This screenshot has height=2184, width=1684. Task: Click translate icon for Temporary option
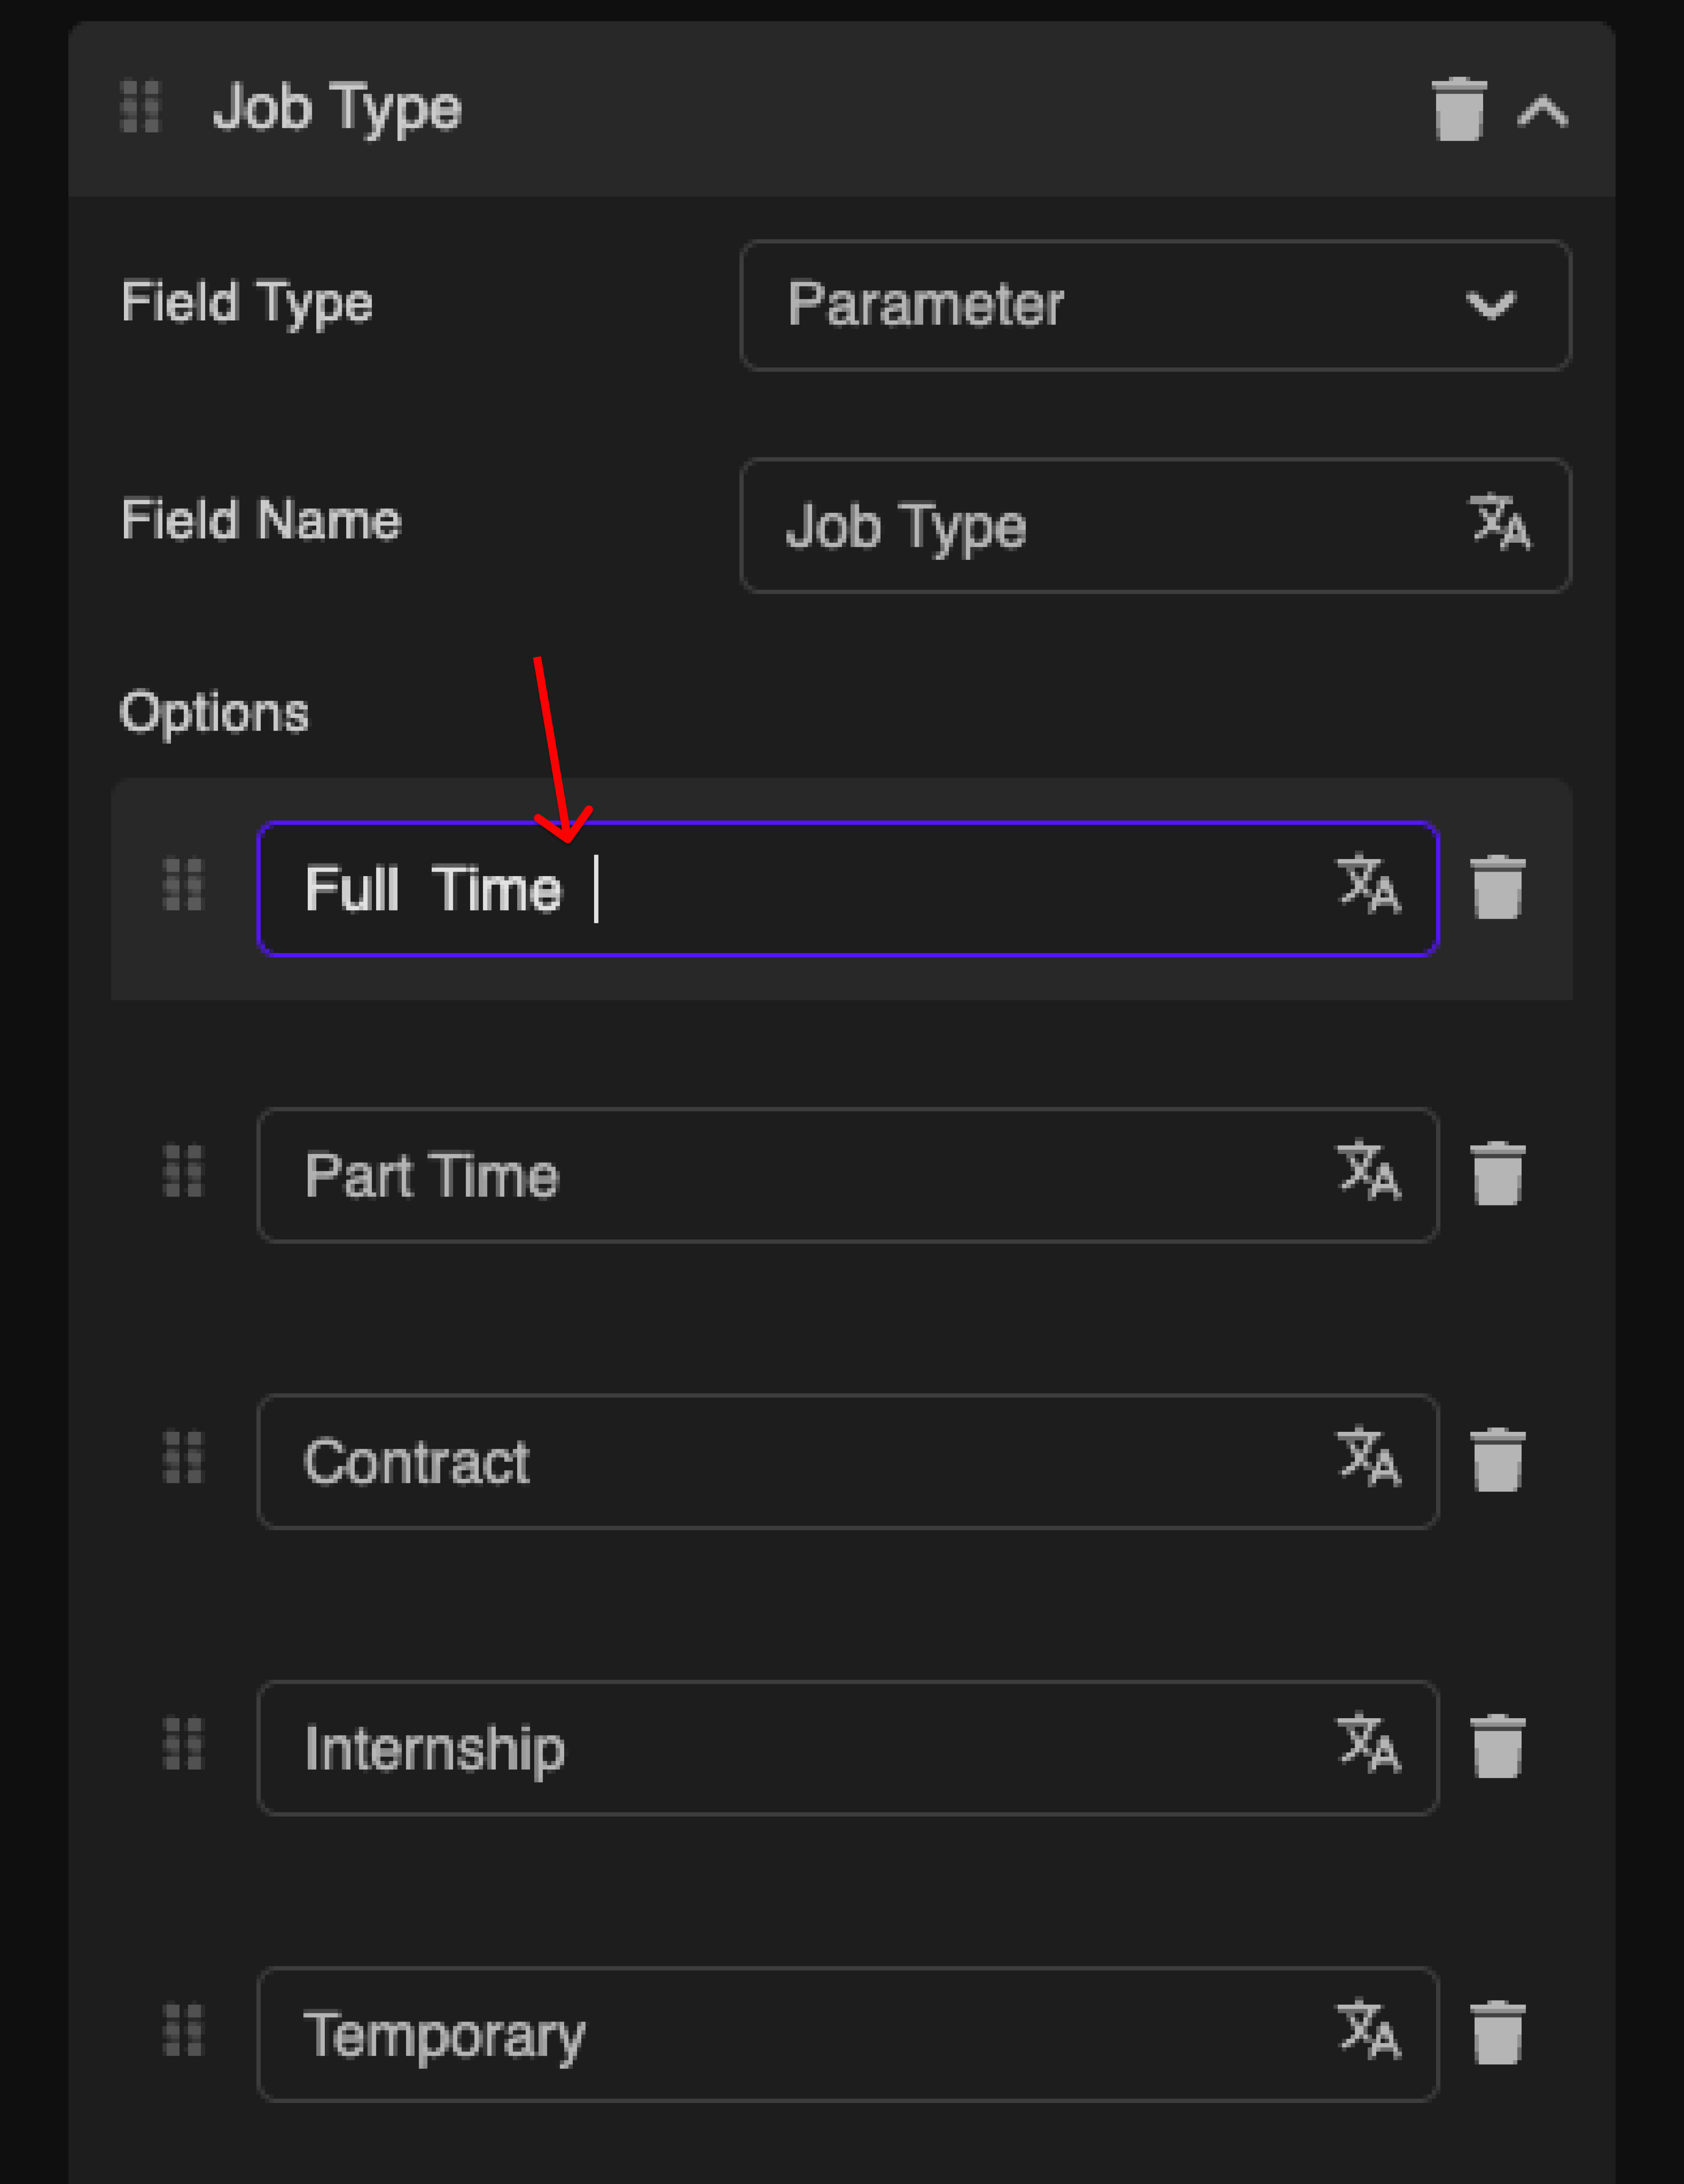[x=1368, y=2029]
